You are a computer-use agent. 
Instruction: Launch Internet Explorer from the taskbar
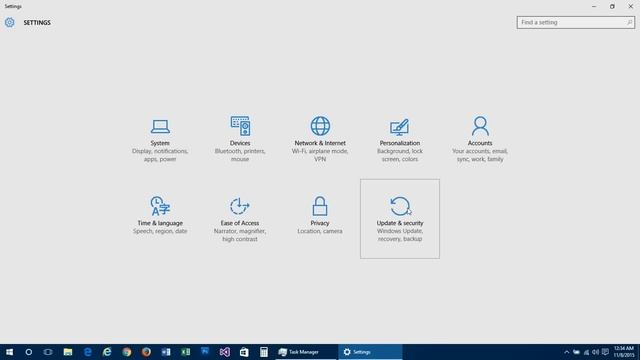click(x=107, y=352)
